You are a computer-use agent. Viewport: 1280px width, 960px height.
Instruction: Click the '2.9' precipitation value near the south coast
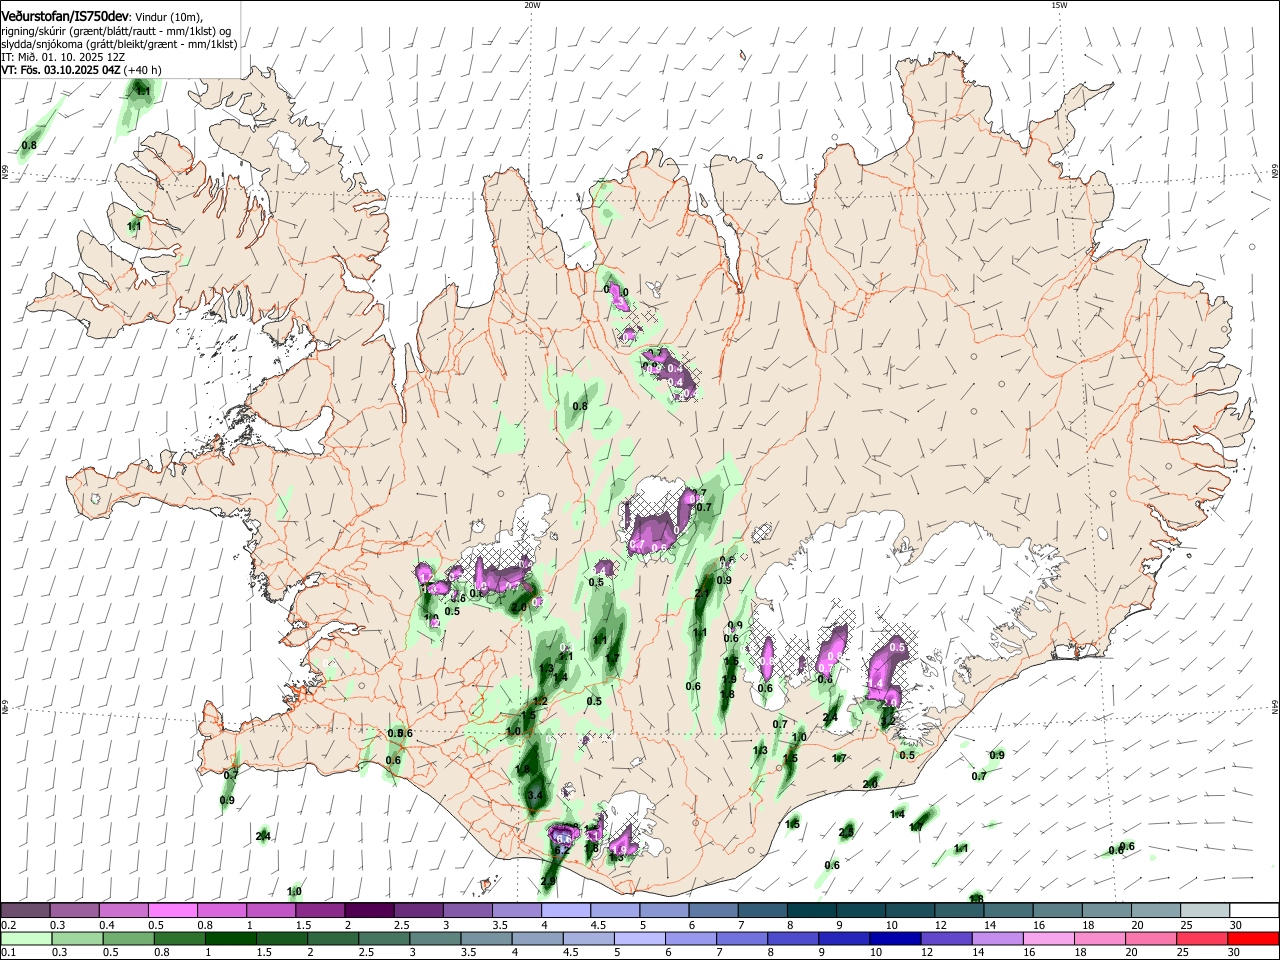[x=548, y=882]
